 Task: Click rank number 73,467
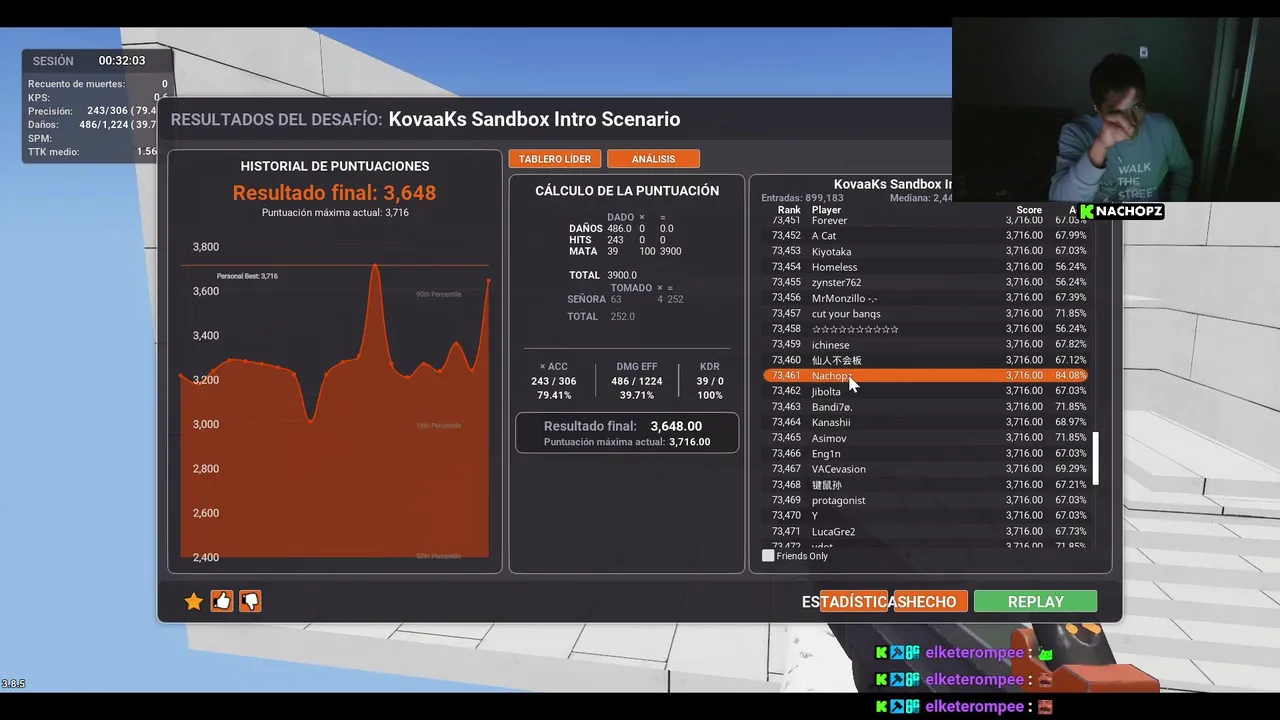[786, 469]
